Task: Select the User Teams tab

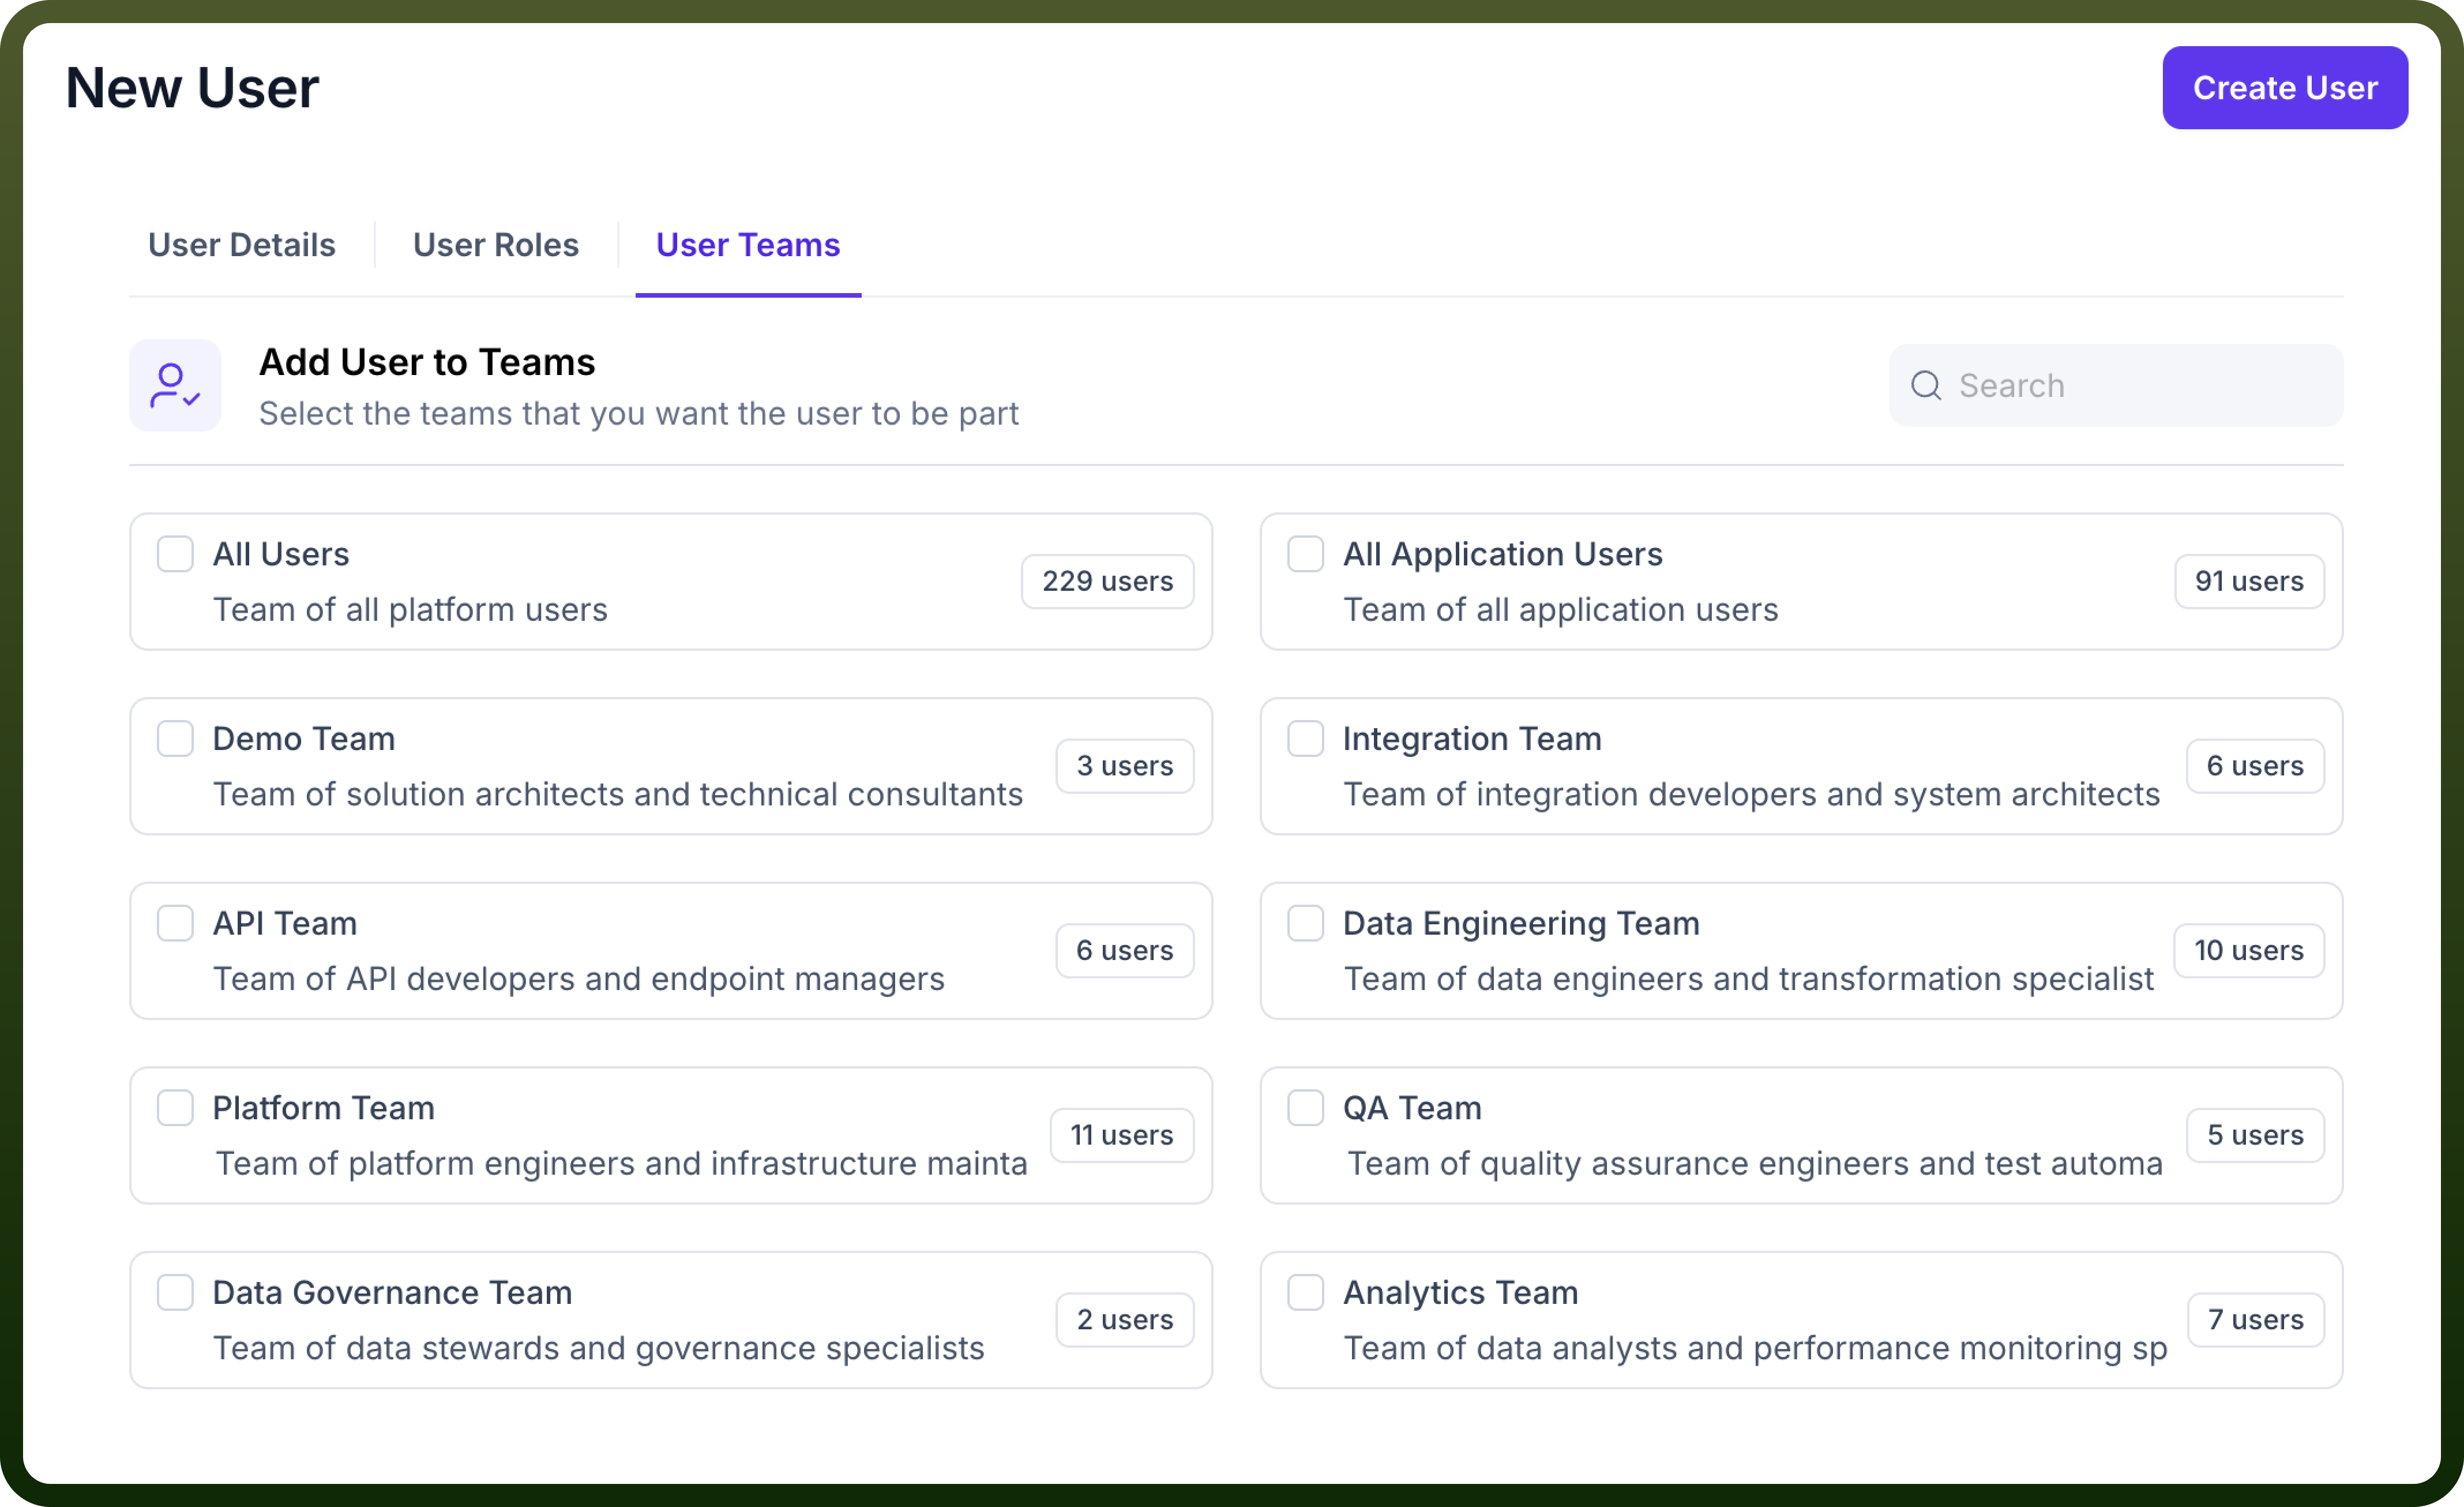Action: 748,245
